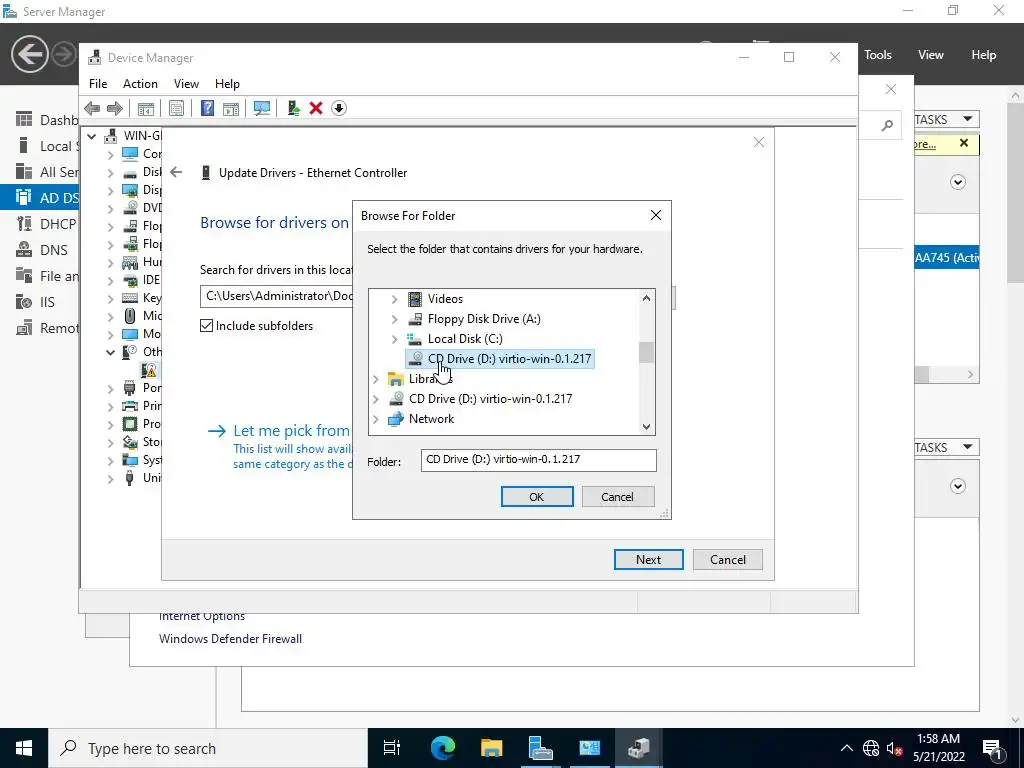1024x768 pixels.
Task: Click Cancel in Browse For Folder dialog
Action: pos(617,496)
